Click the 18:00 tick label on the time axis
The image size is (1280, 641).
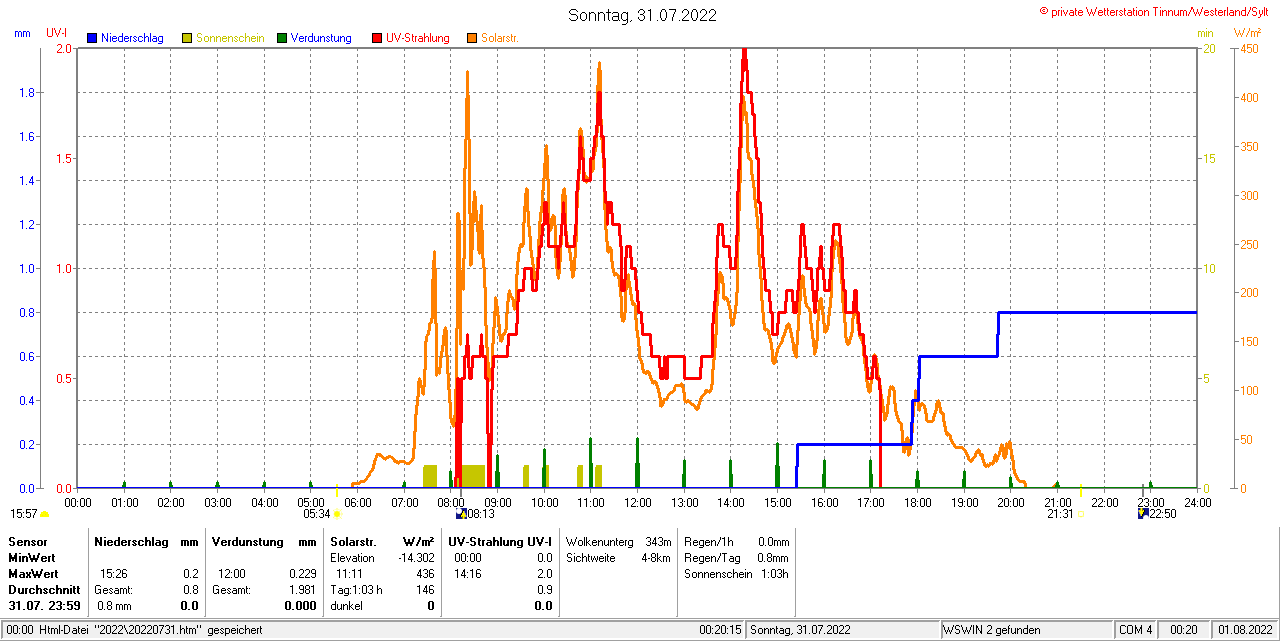(x=918, y=502)
